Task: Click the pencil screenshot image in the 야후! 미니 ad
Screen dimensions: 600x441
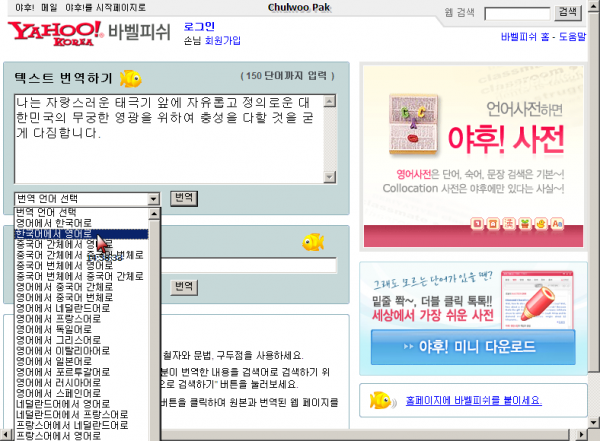Action: 537,299
